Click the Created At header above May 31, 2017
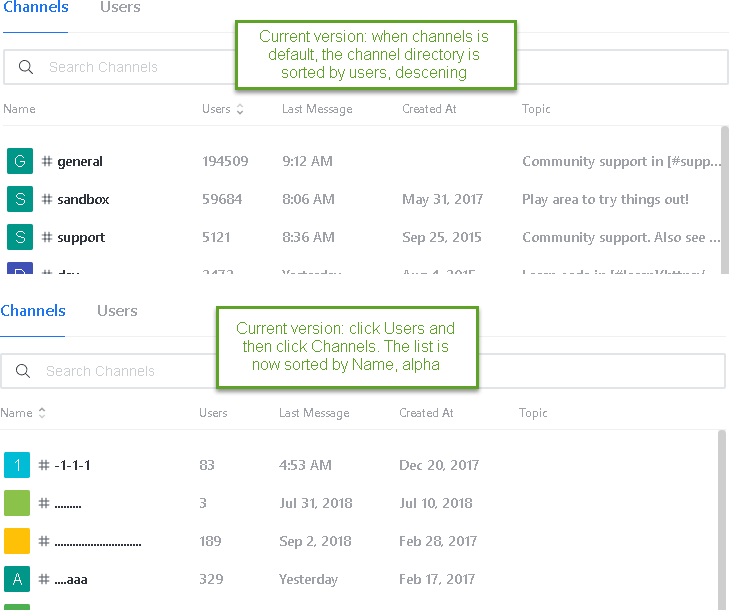The image size is (729, 610). coord(429,109)
